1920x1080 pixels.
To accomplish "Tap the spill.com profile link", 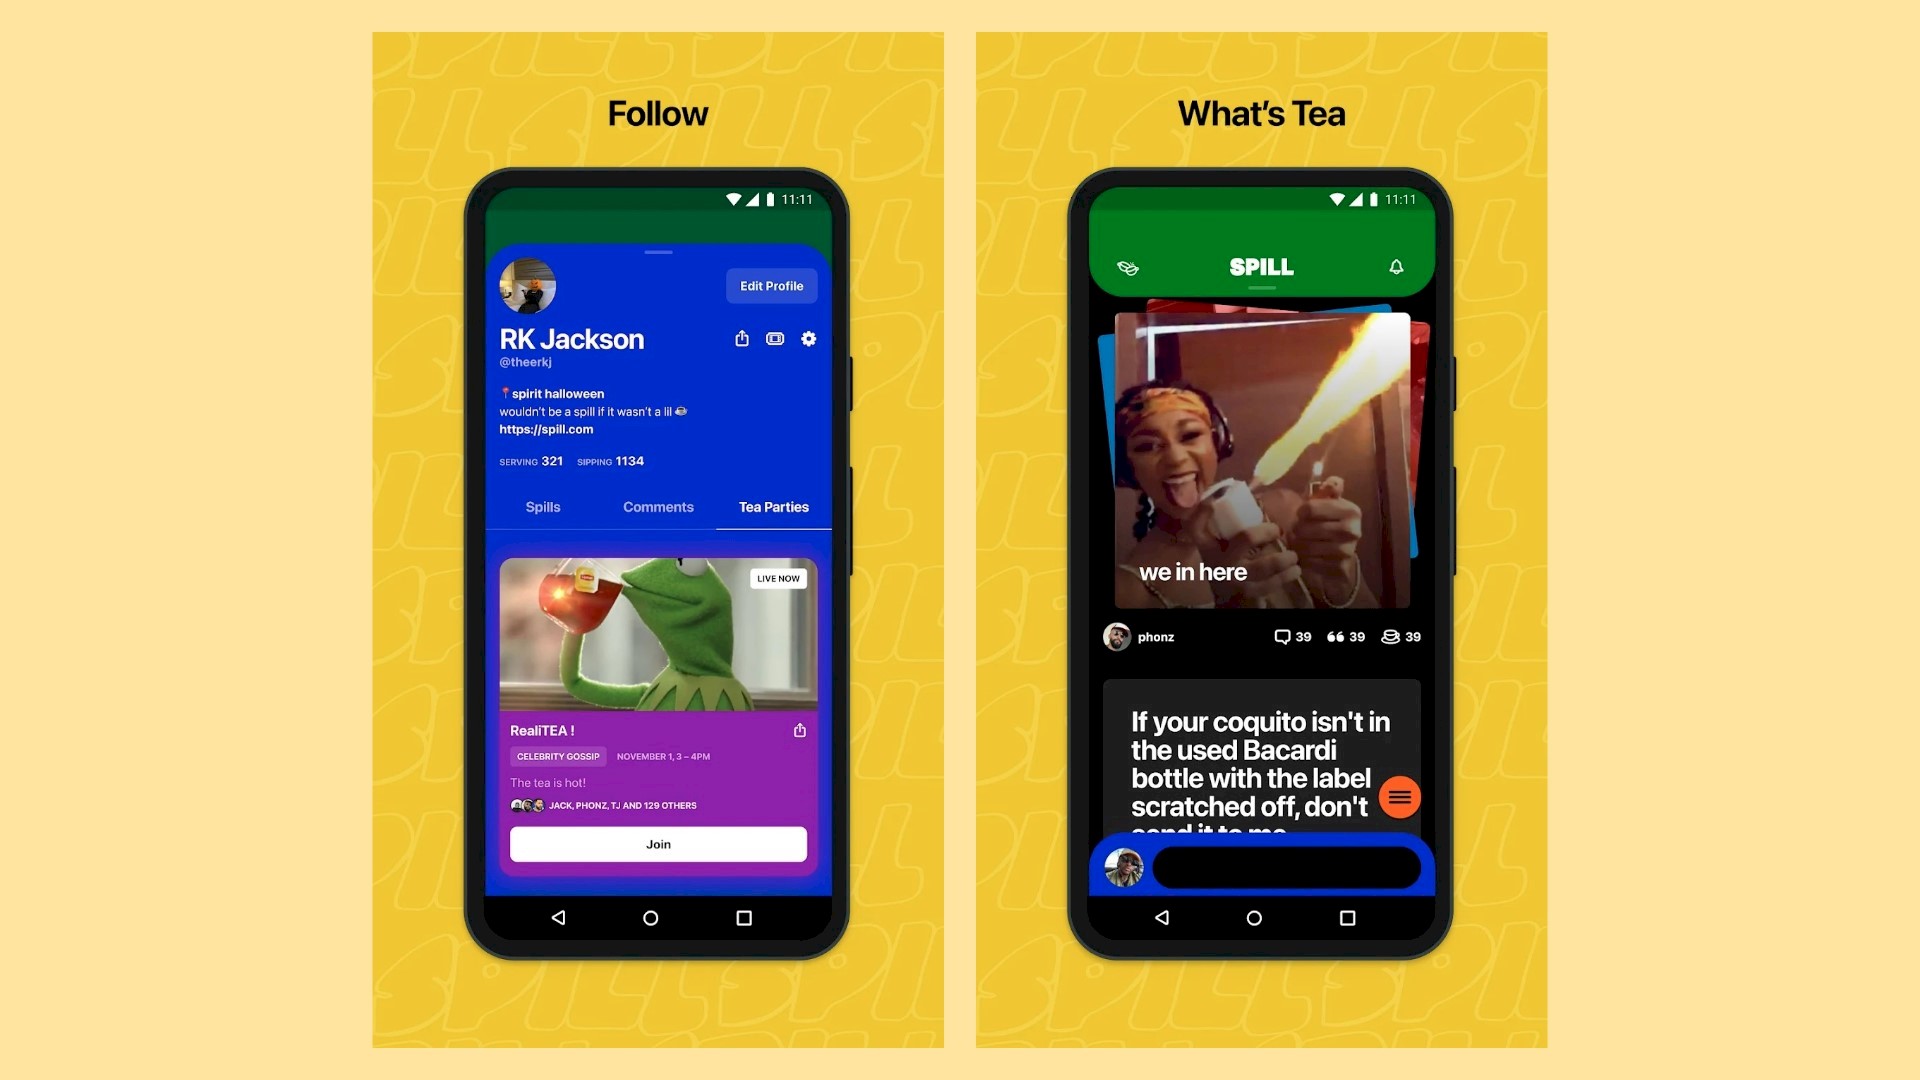I will click(x=545, y=429).
